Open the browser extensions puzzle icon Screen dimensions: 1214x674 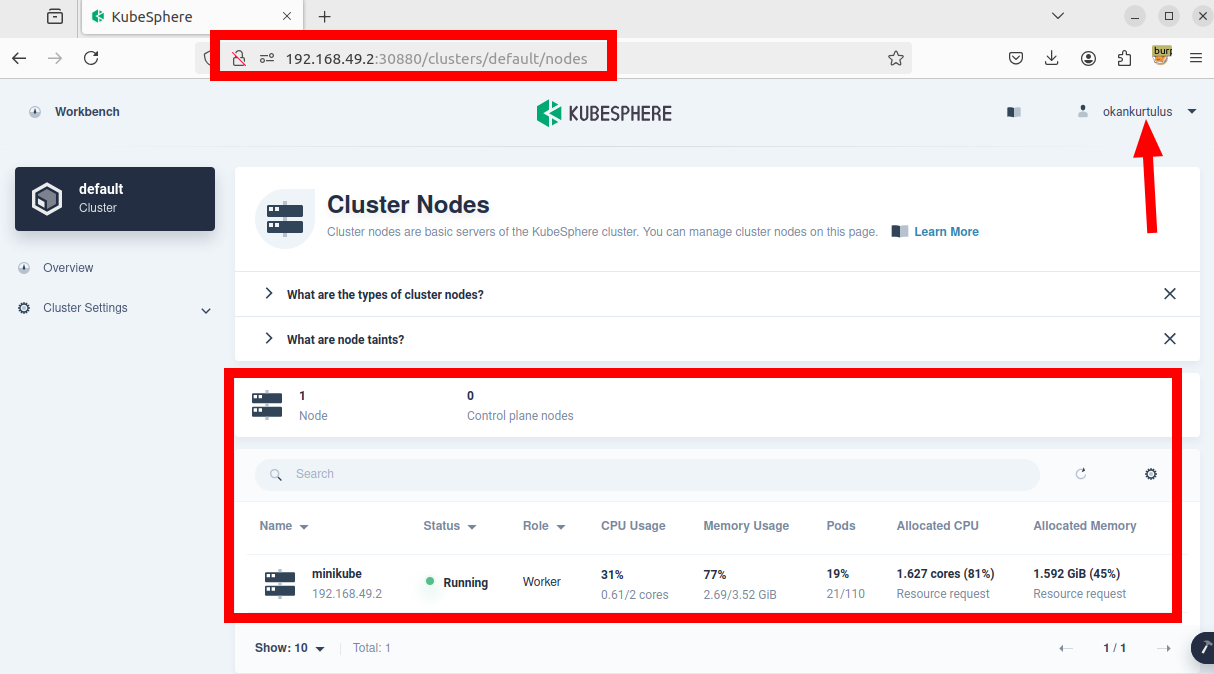coord(1124,58)
